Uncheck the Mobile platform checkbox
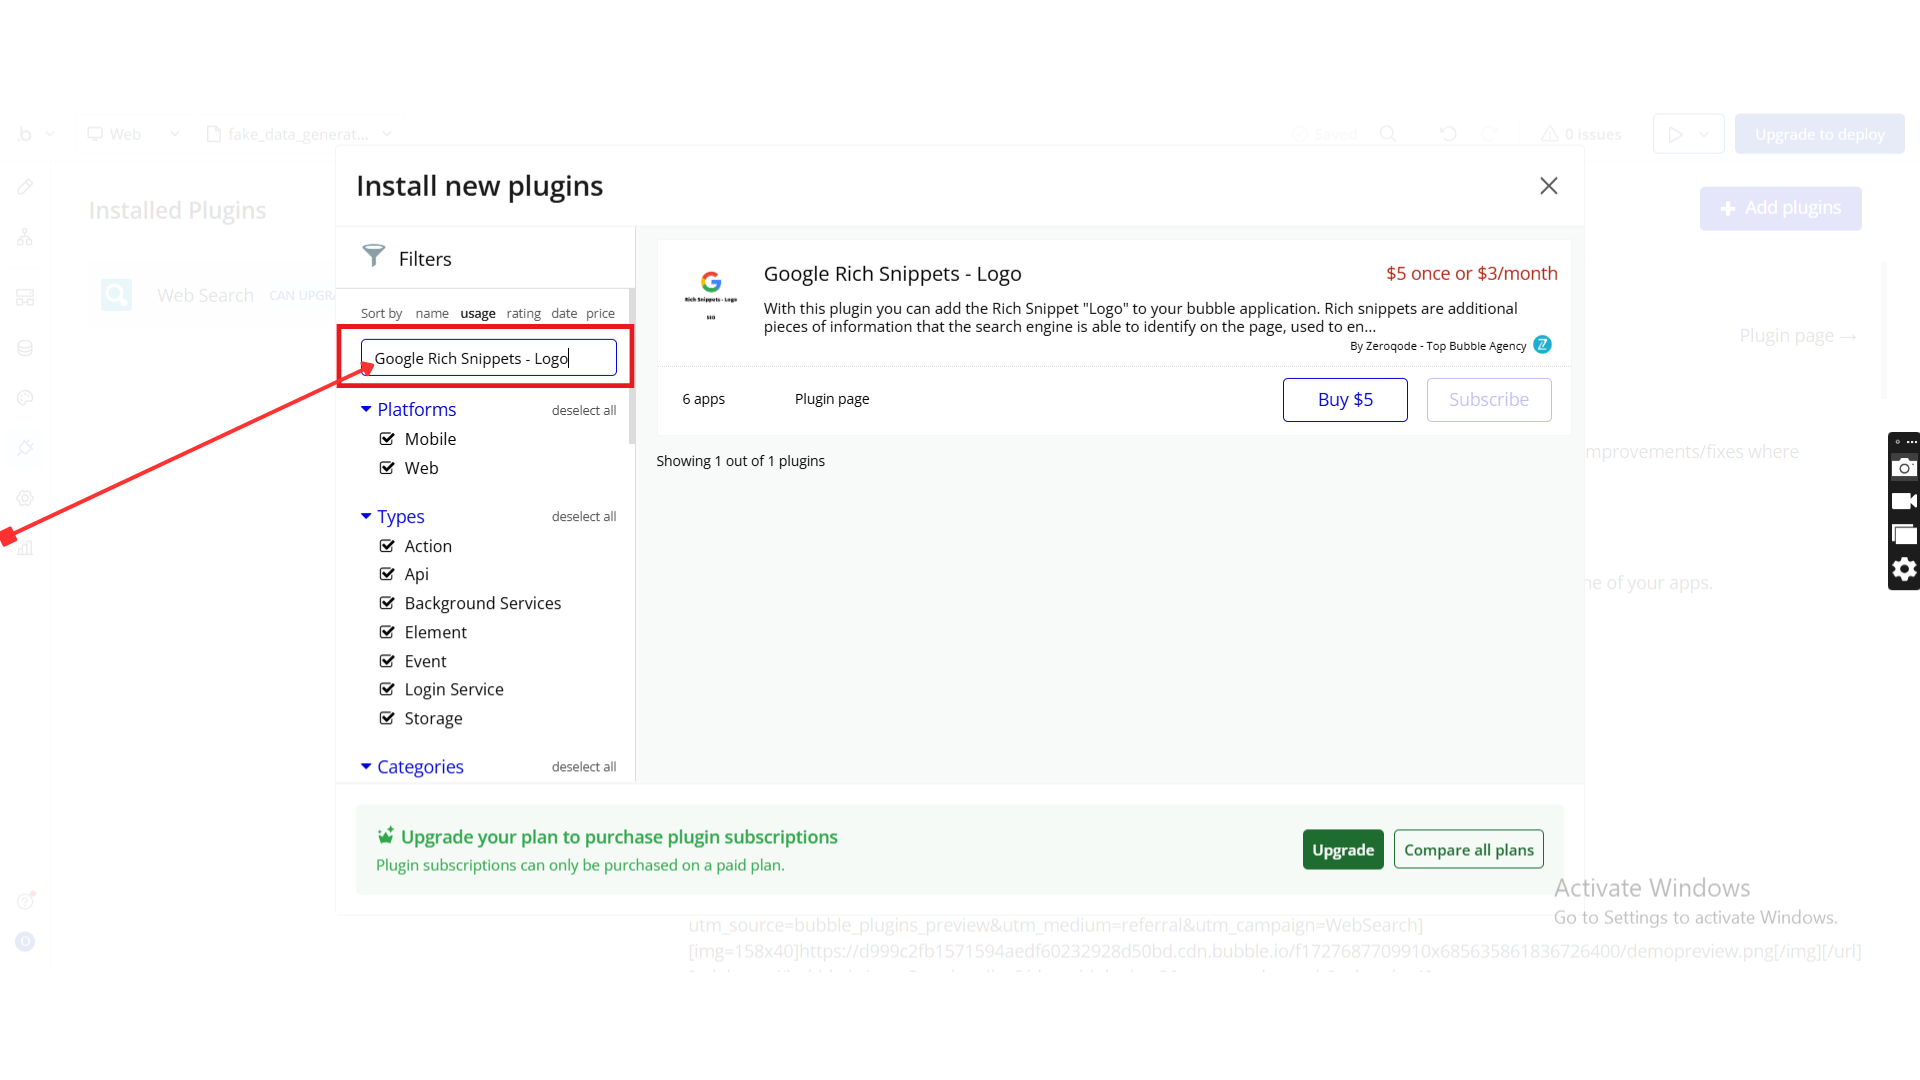The image size is (1920, 1080). click(x=387, y=439)
